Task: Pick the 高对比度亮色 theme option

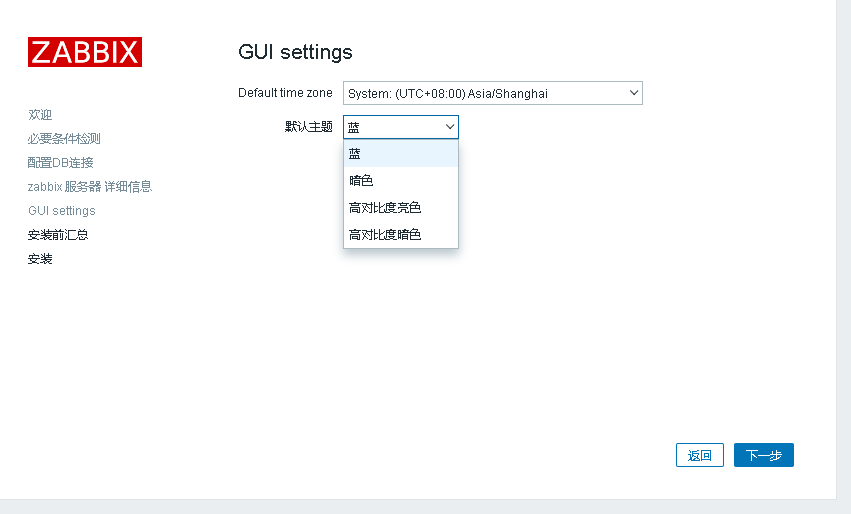Action: (400, 207)
